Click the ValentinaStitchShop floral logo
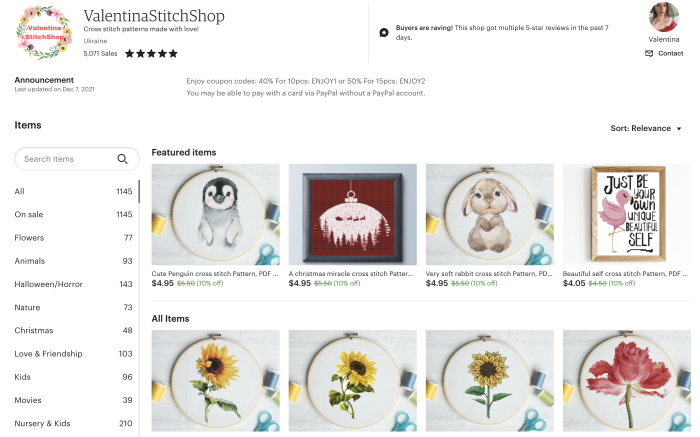 tap(44, 32)
